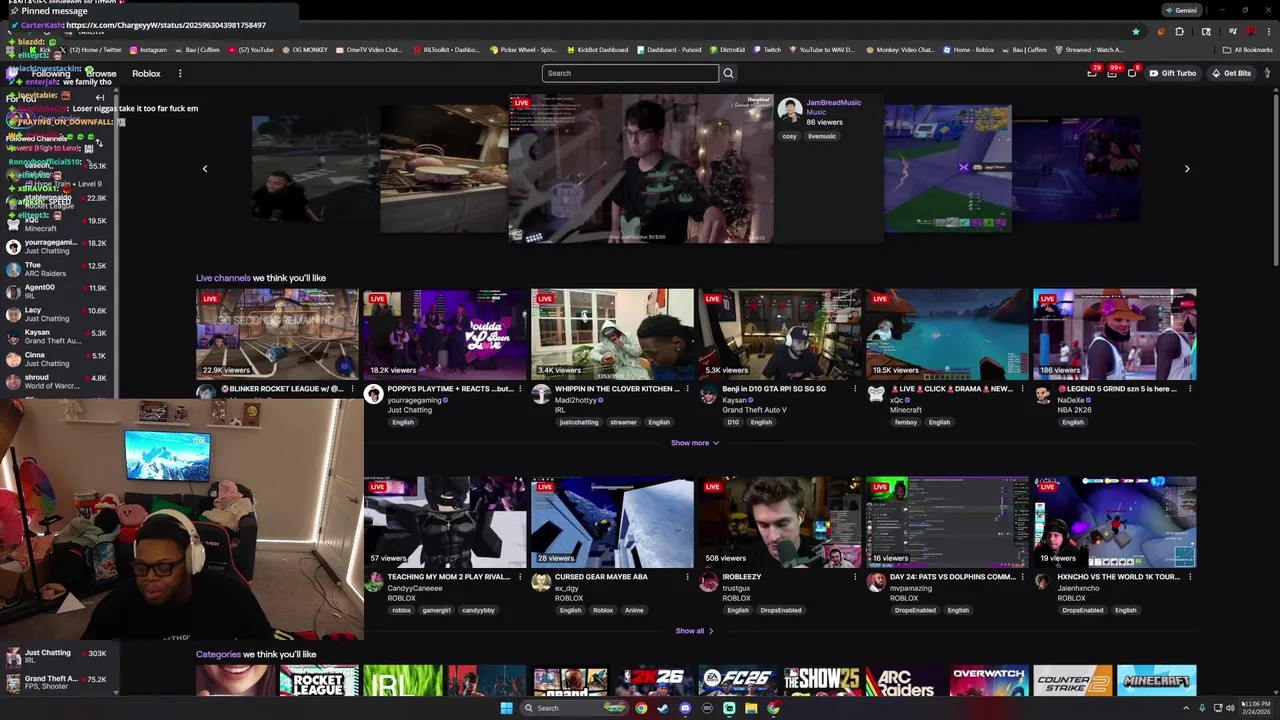Expand Show more under live channels
The image size is (1280, 720).
pos(694,443)
